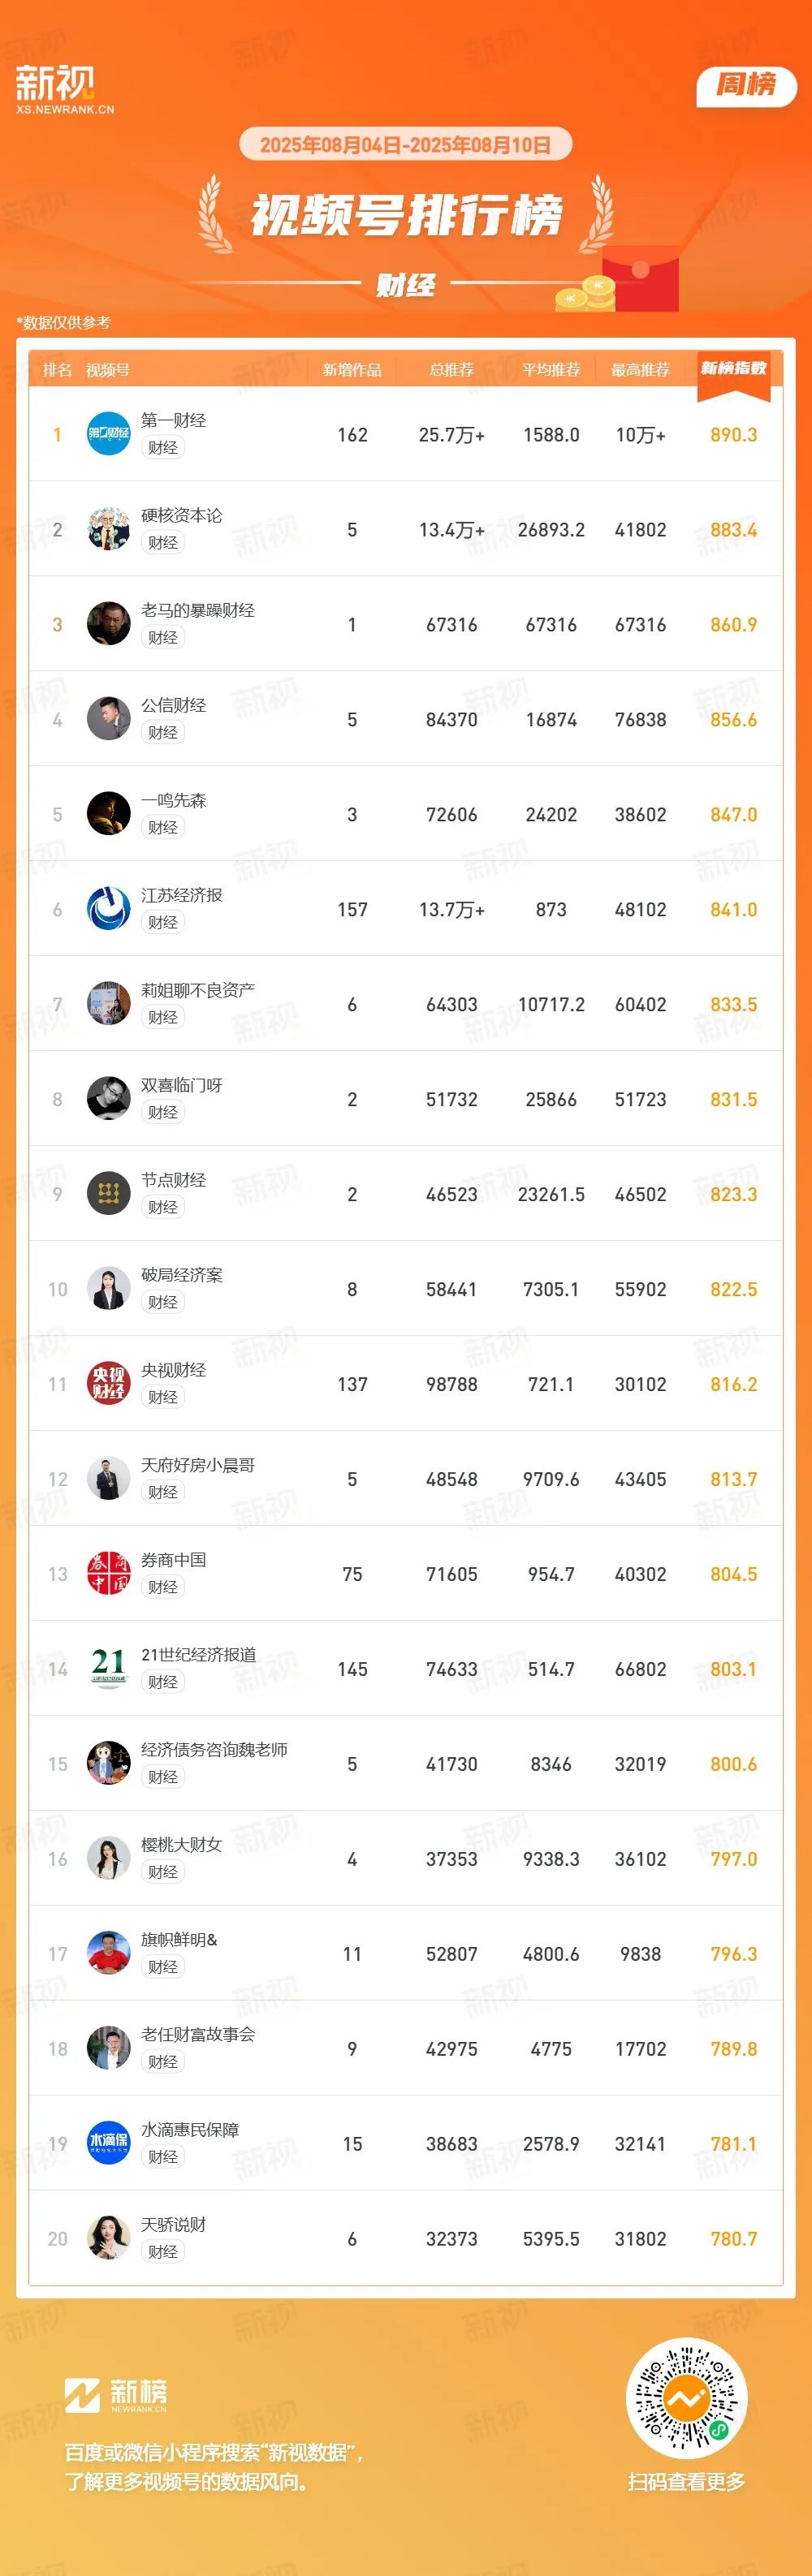Click the 周榜 weekly ranking tab
The width and height of the screenshot is (812, 2576).
tap(746, 86)
